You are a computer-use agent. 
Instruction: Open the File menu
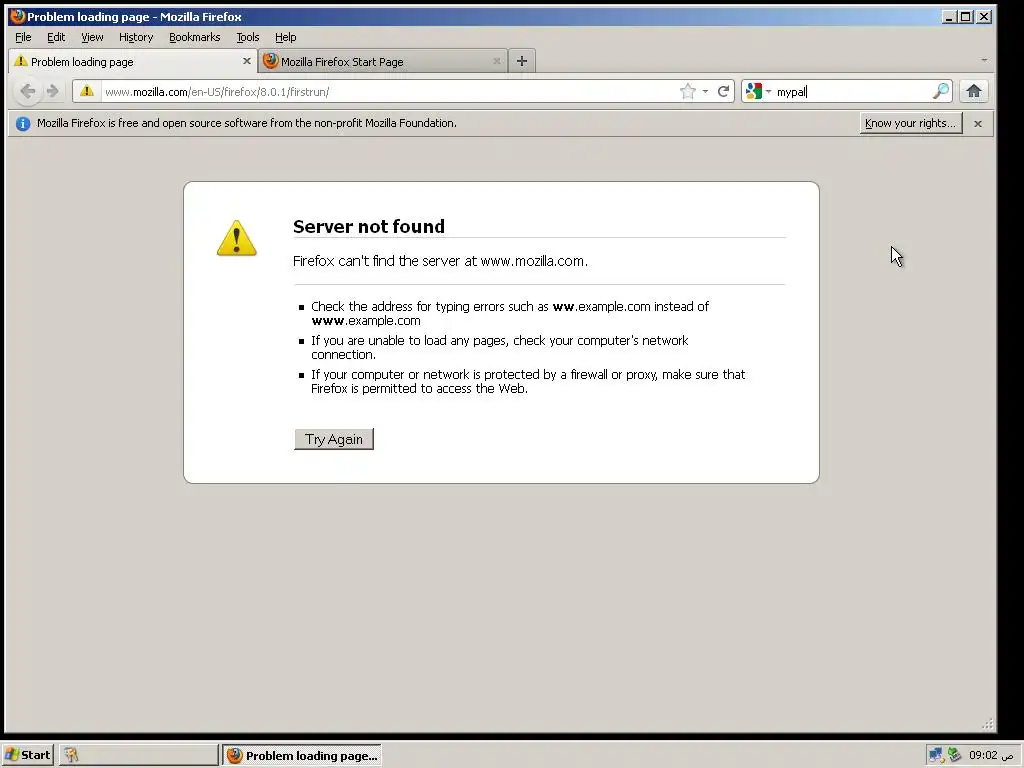(23, 37)
